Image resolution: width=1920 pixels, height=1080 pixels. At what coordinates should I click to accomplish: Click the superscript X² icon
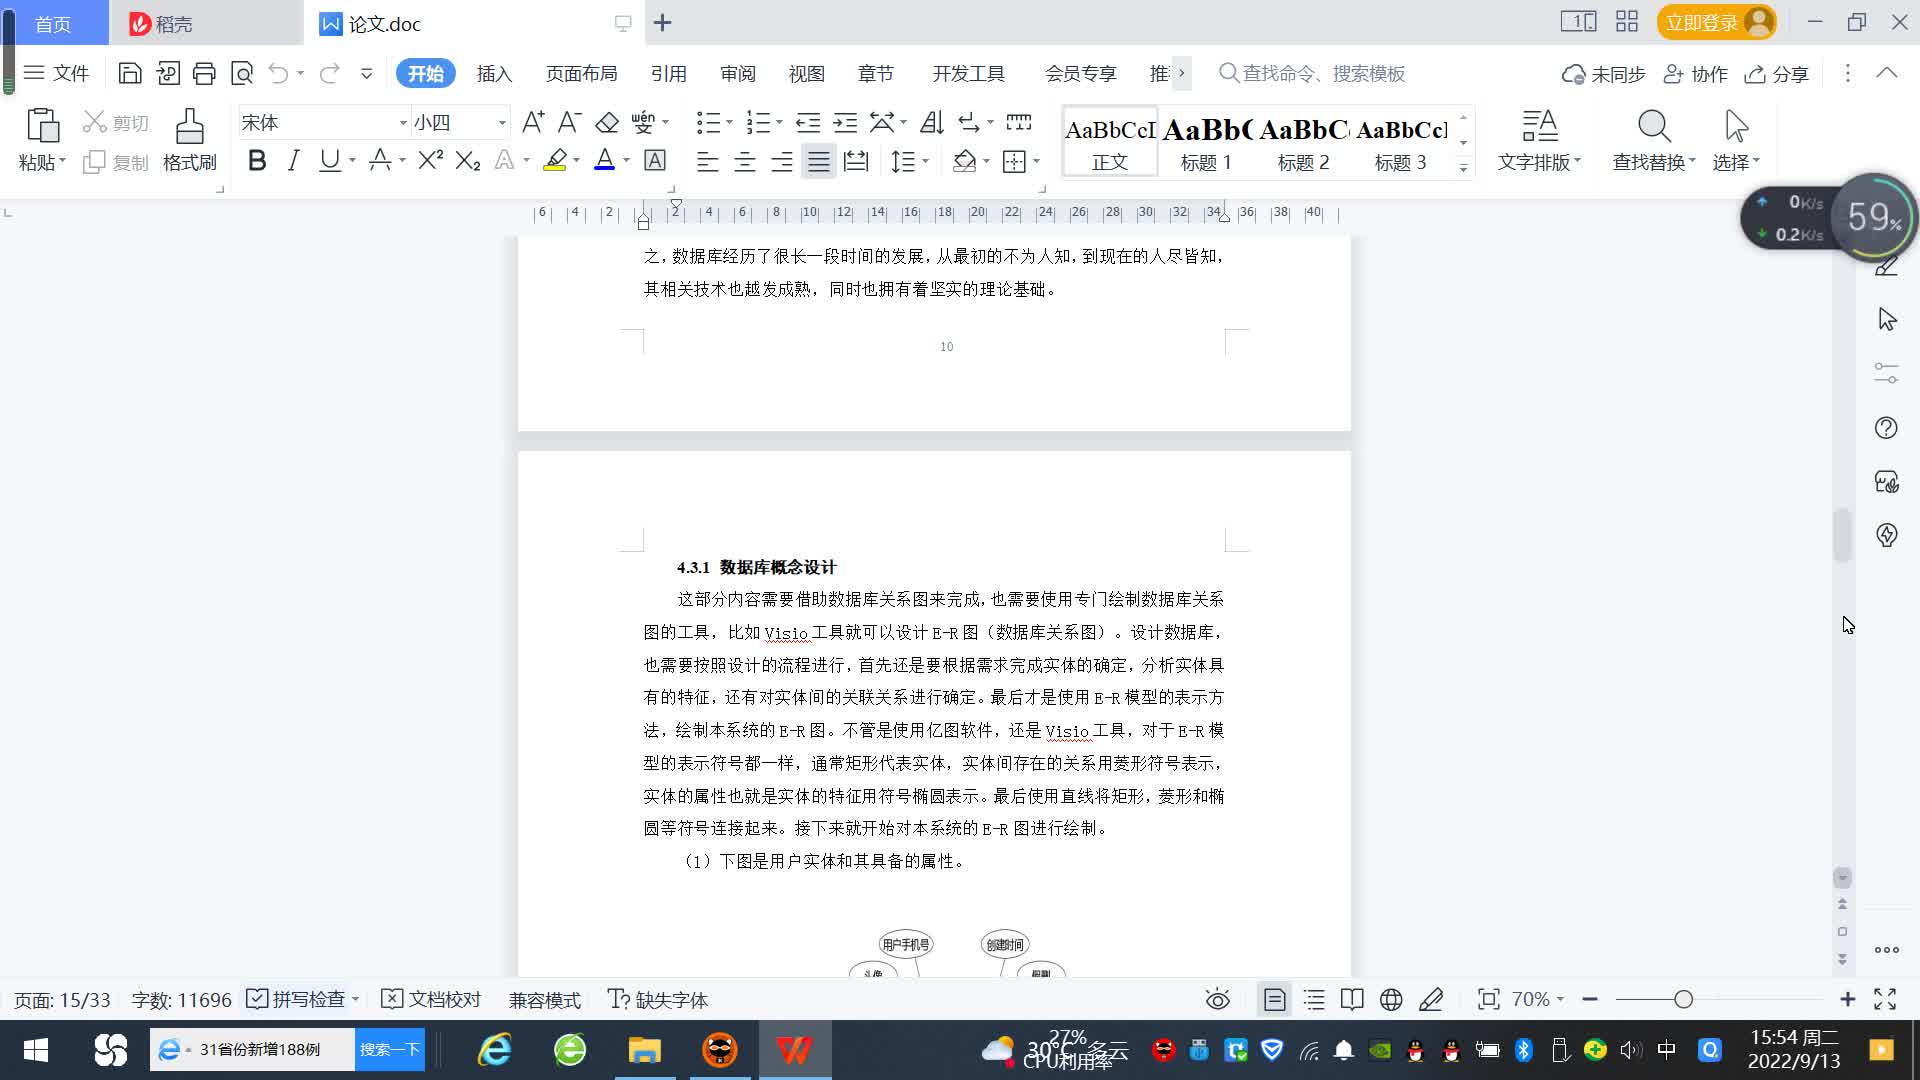(x=430, y=160)
